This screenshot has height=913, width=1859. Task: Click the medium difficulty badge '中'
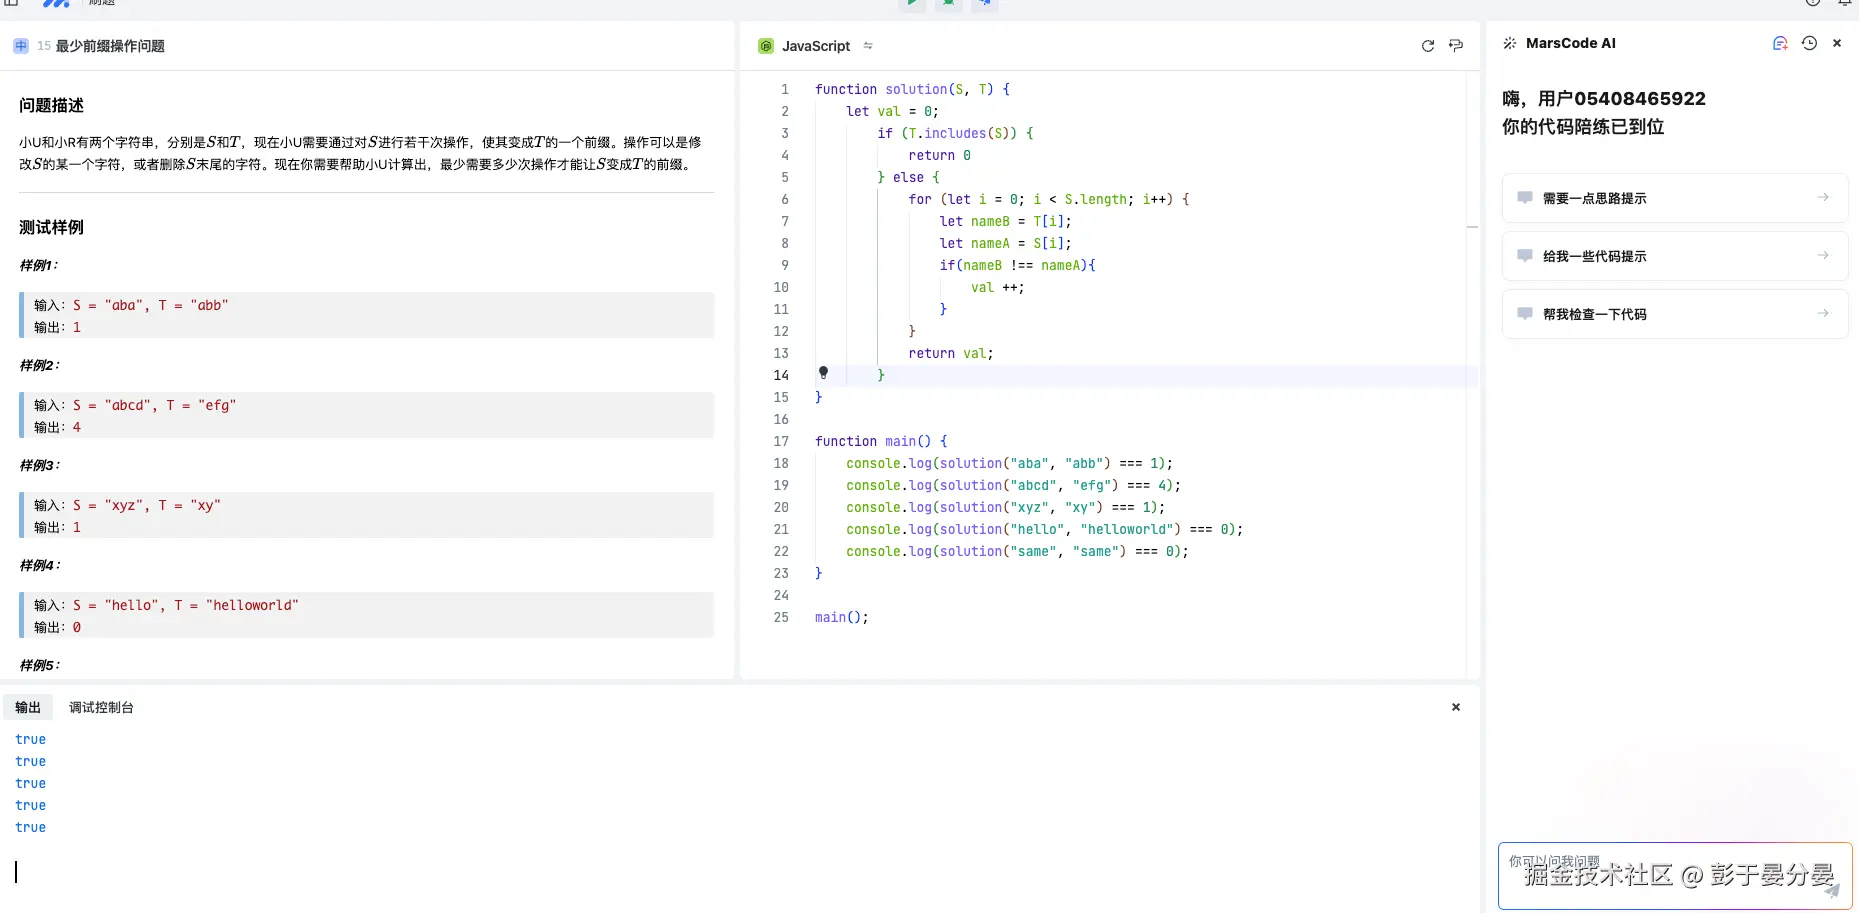pyautogui.click(x=21, y=46)
